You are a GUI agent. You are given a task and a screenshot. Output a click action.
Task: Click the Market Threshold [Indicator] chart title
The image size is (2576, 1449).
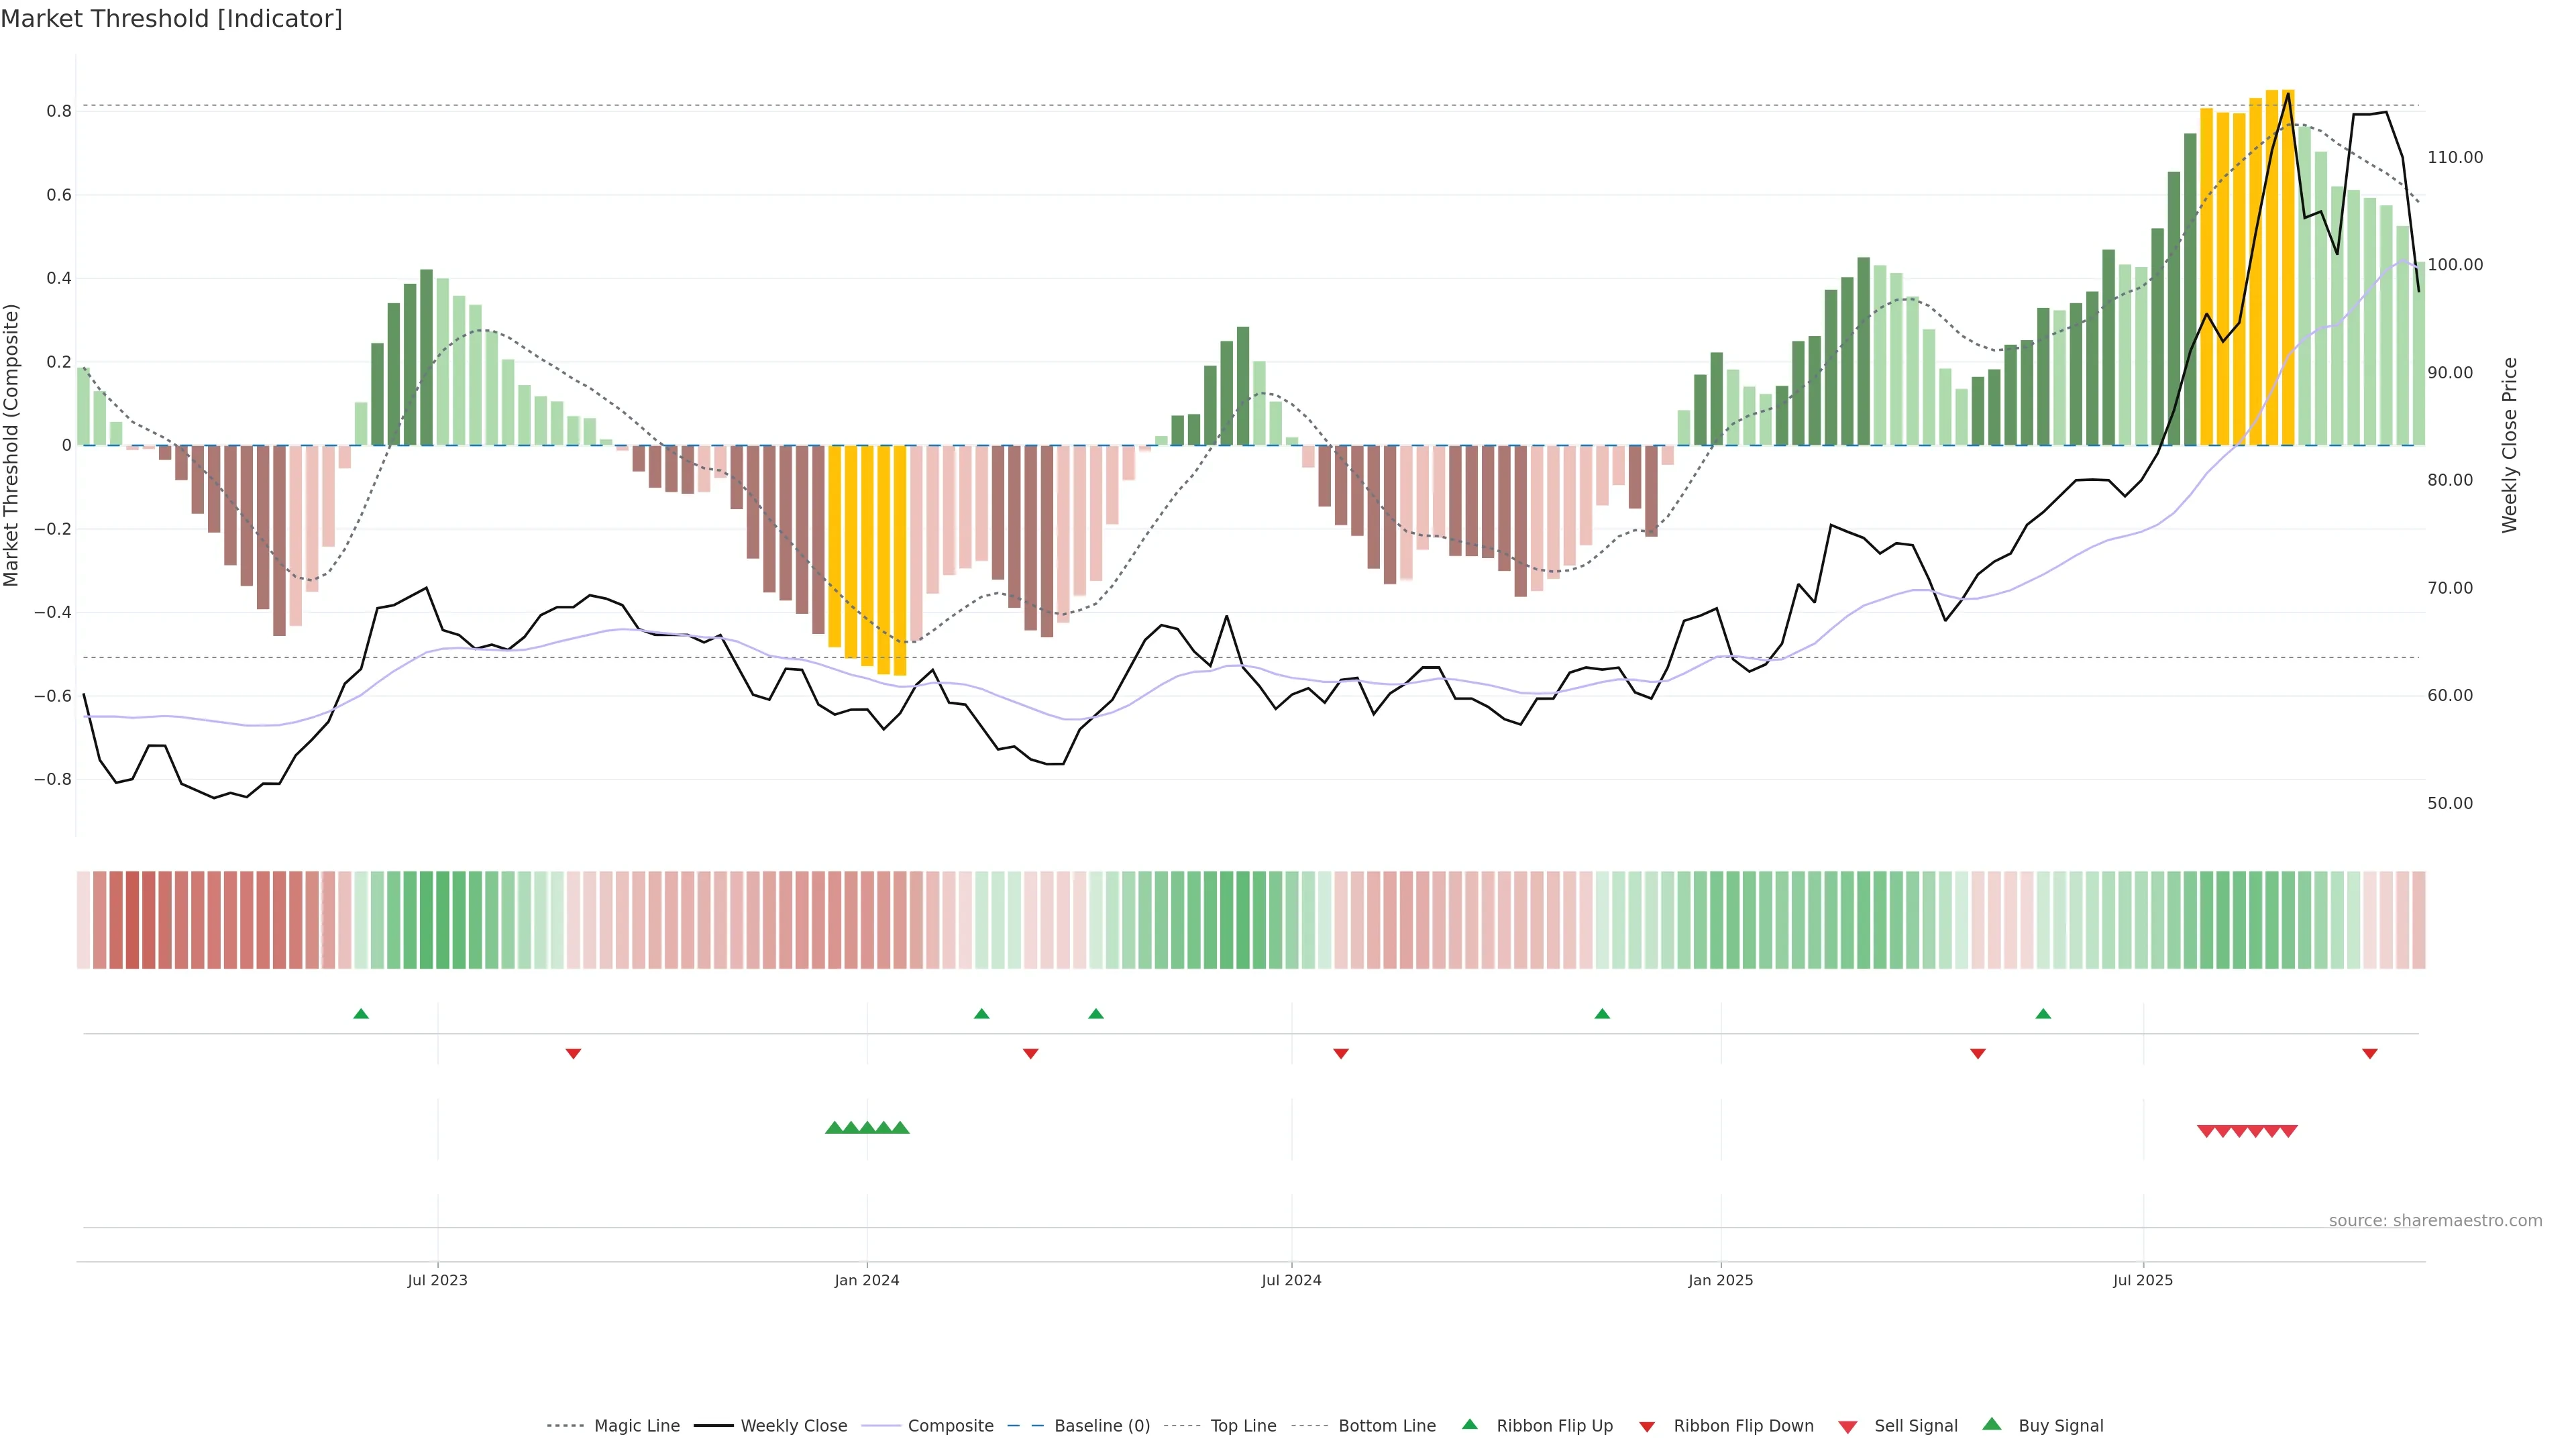click(171, 19)
